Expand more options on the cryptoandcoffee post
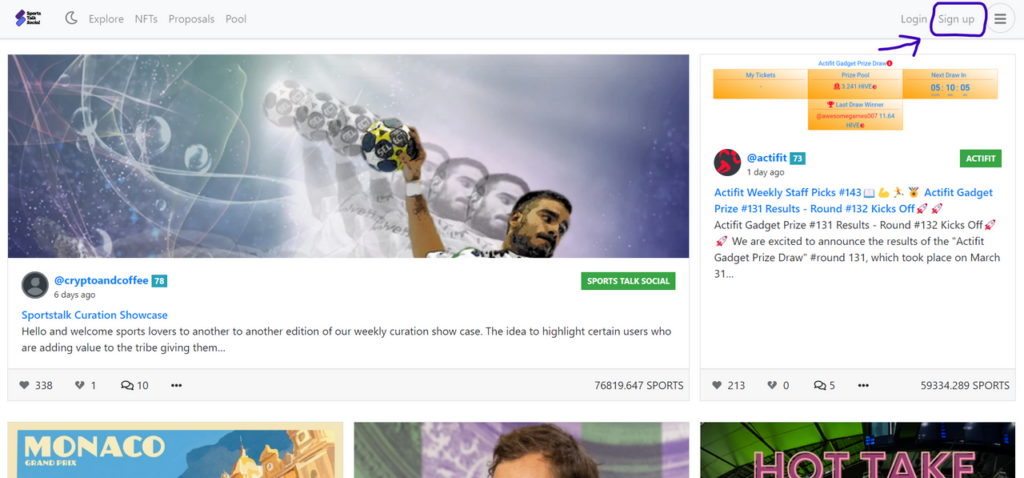This screenshot has height=478, width=1024. coord(176,385)
